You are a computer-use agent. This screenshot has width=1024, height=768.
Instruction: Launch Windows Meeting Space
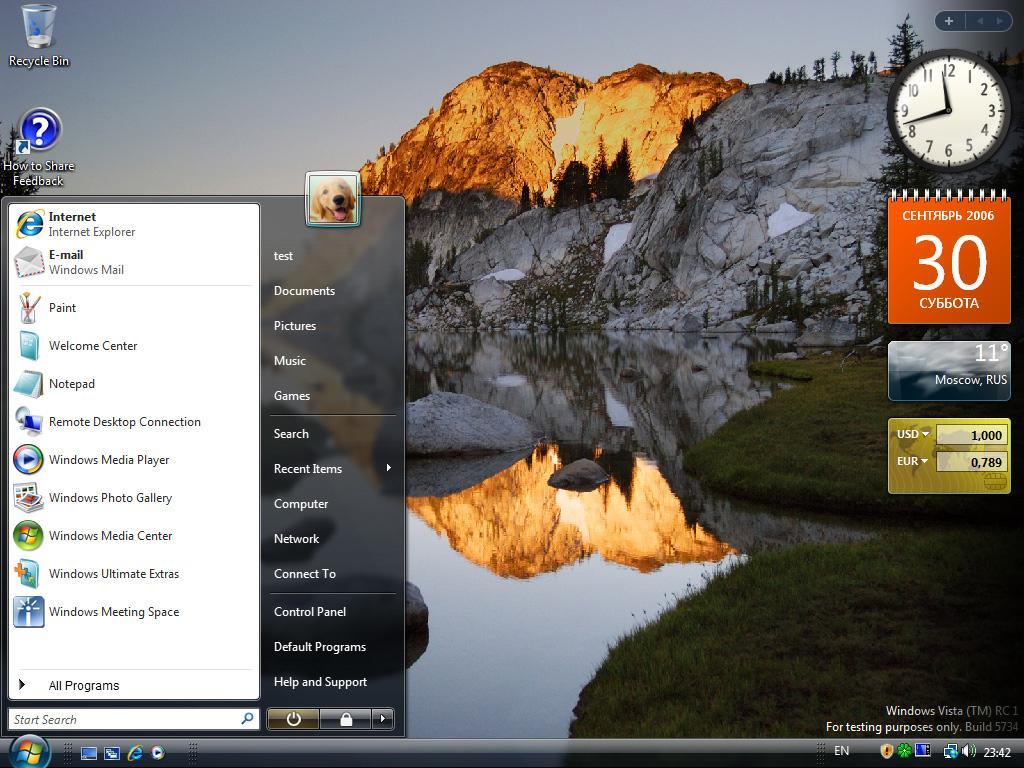(113, 612)
